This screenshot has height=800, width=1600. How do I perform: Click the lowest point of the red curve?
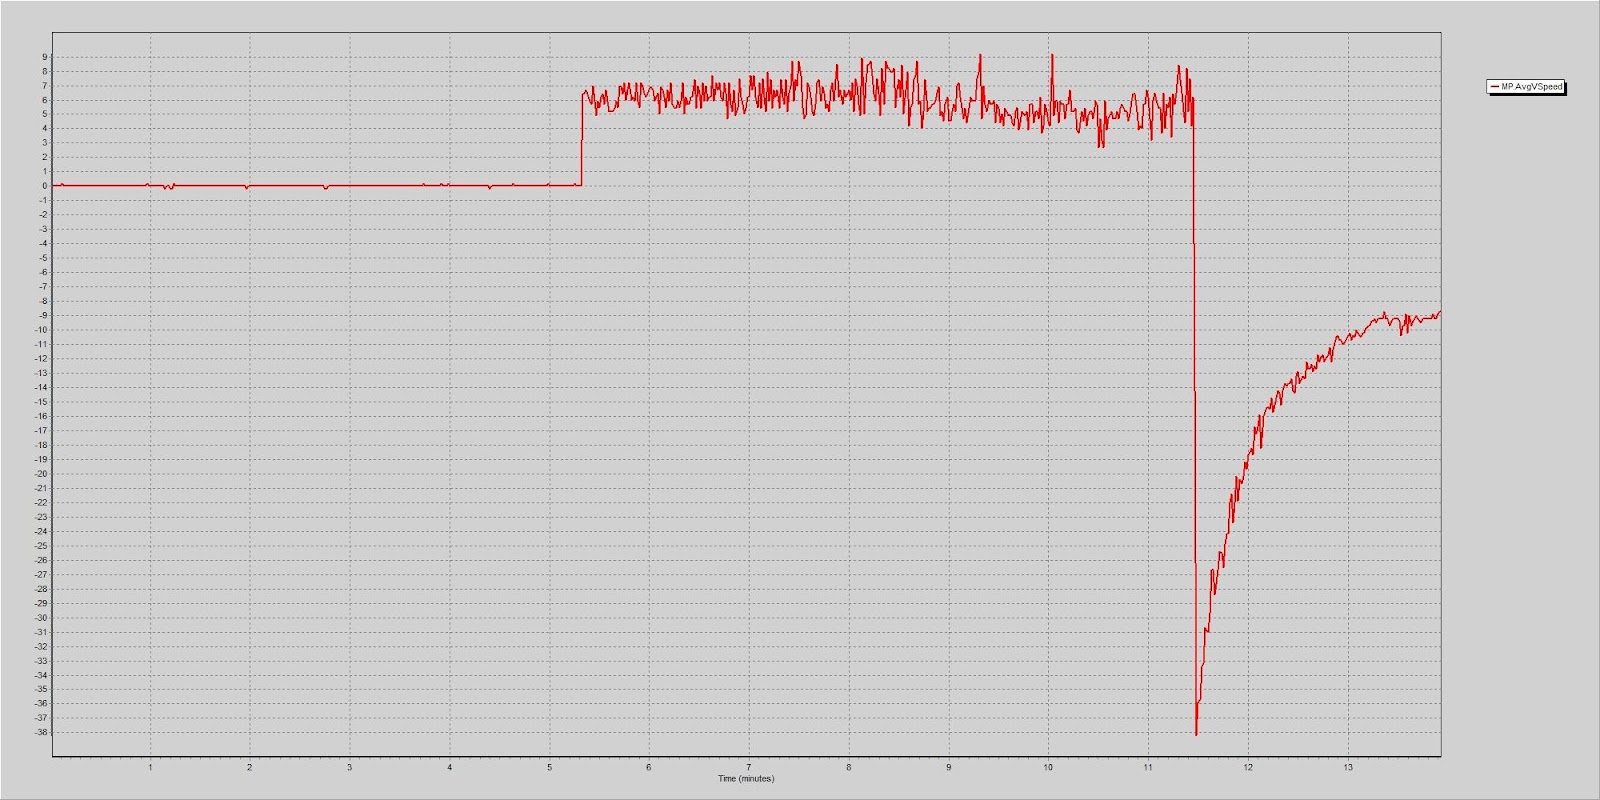point(1196,734)
